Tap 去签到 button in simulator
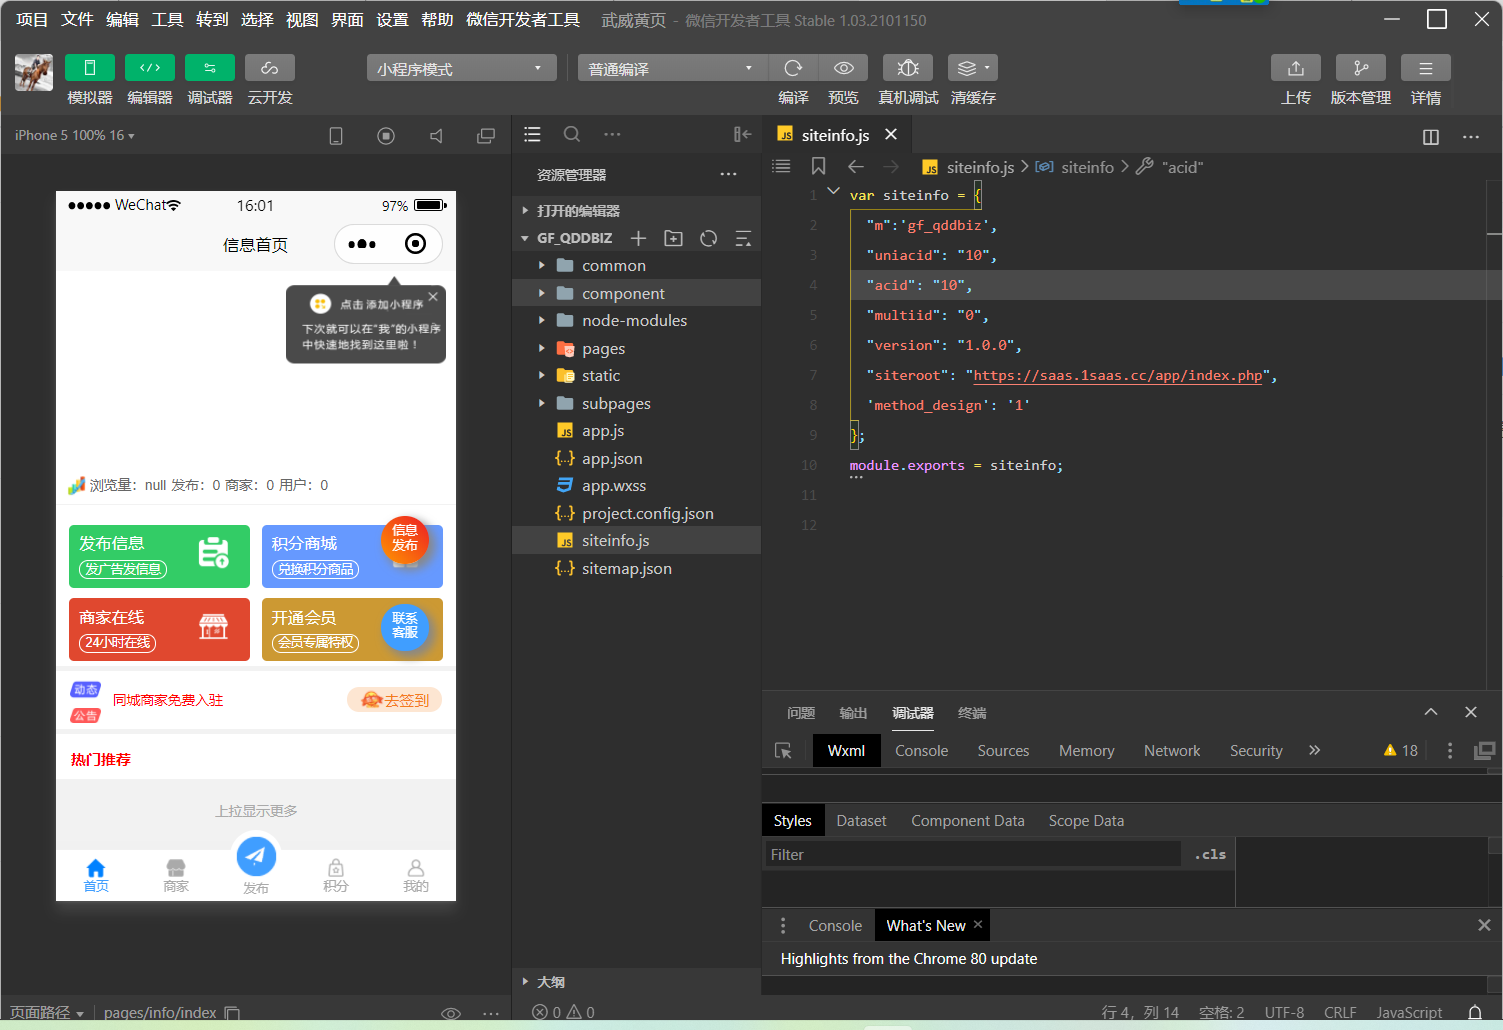Viewport: 1503px width, 1030px height. 395,700
